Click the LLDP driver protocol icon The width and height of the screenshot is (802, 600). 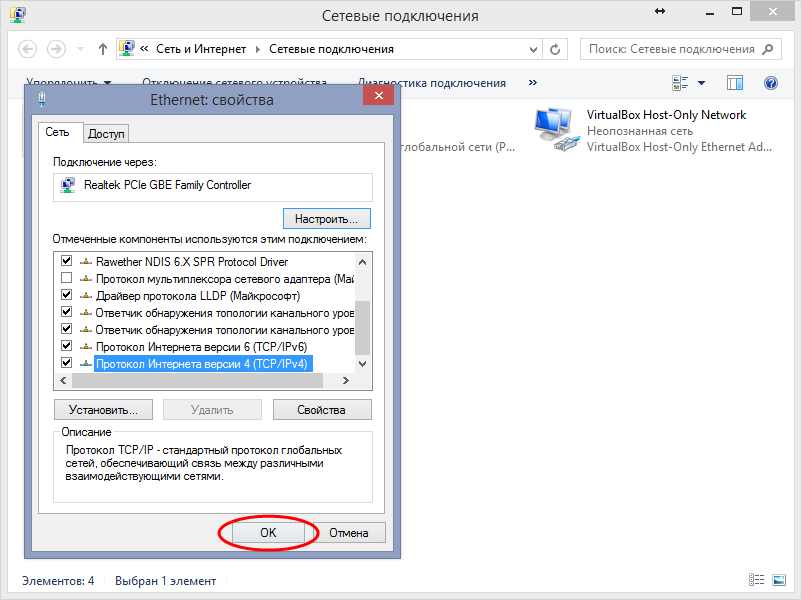tap(86, 296)
